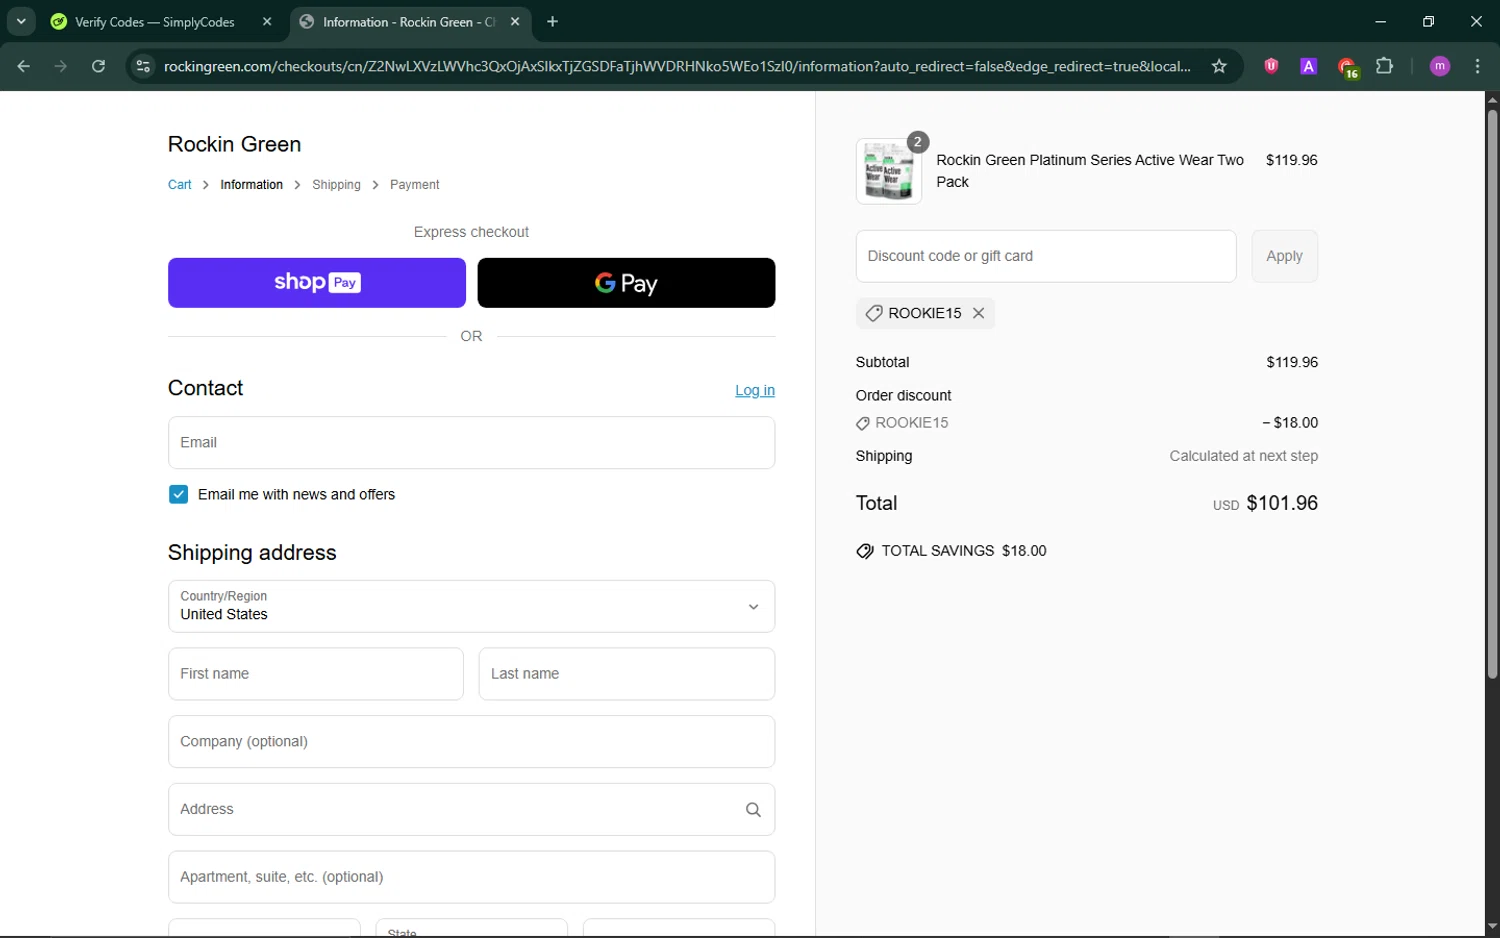1500x938 pixels.
Task: Click the Shipping breadcrumb step
Action: tap(336, 185)
